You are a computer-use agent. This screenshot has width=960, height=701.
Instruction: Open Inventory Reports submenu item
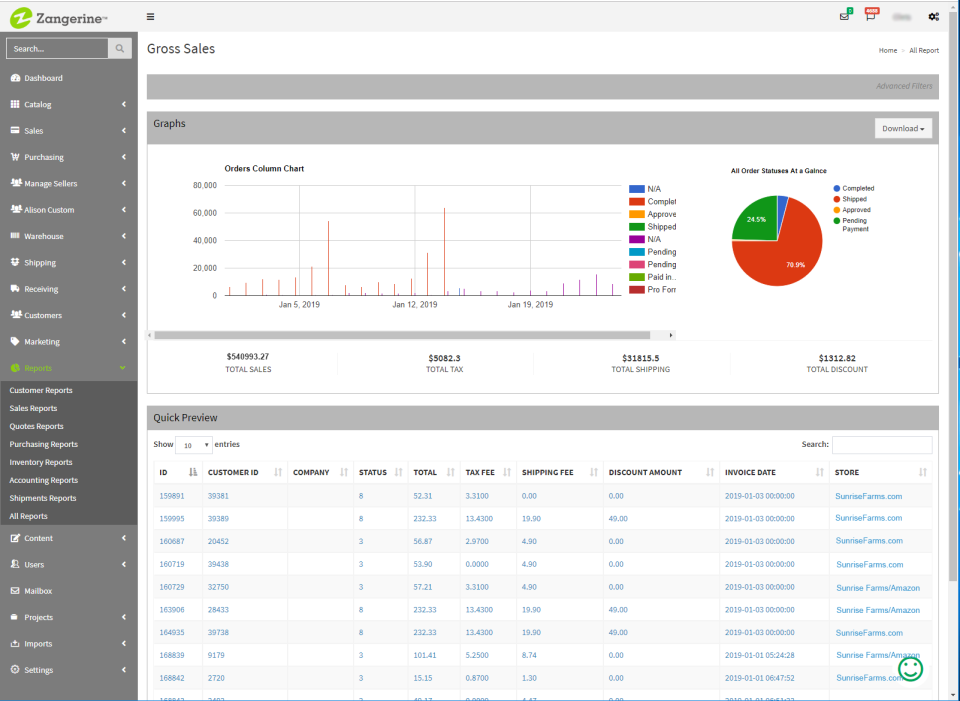(x=40, y=462)
